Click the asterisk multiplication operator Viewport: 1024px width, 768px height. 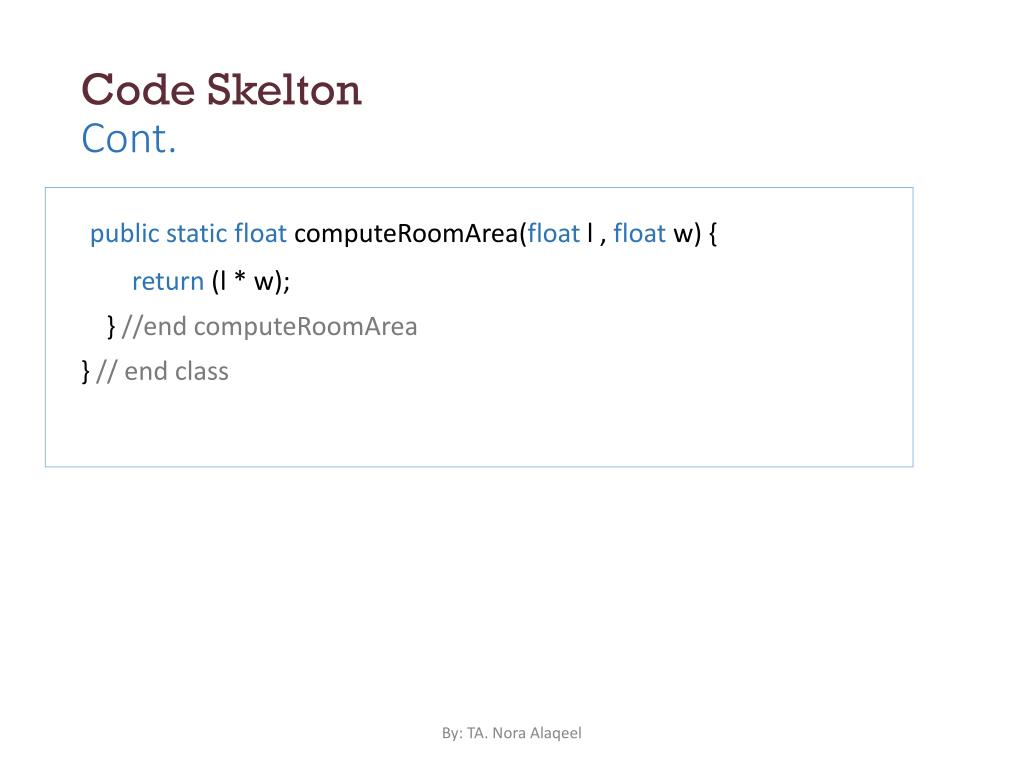click(x=240, y=278)
